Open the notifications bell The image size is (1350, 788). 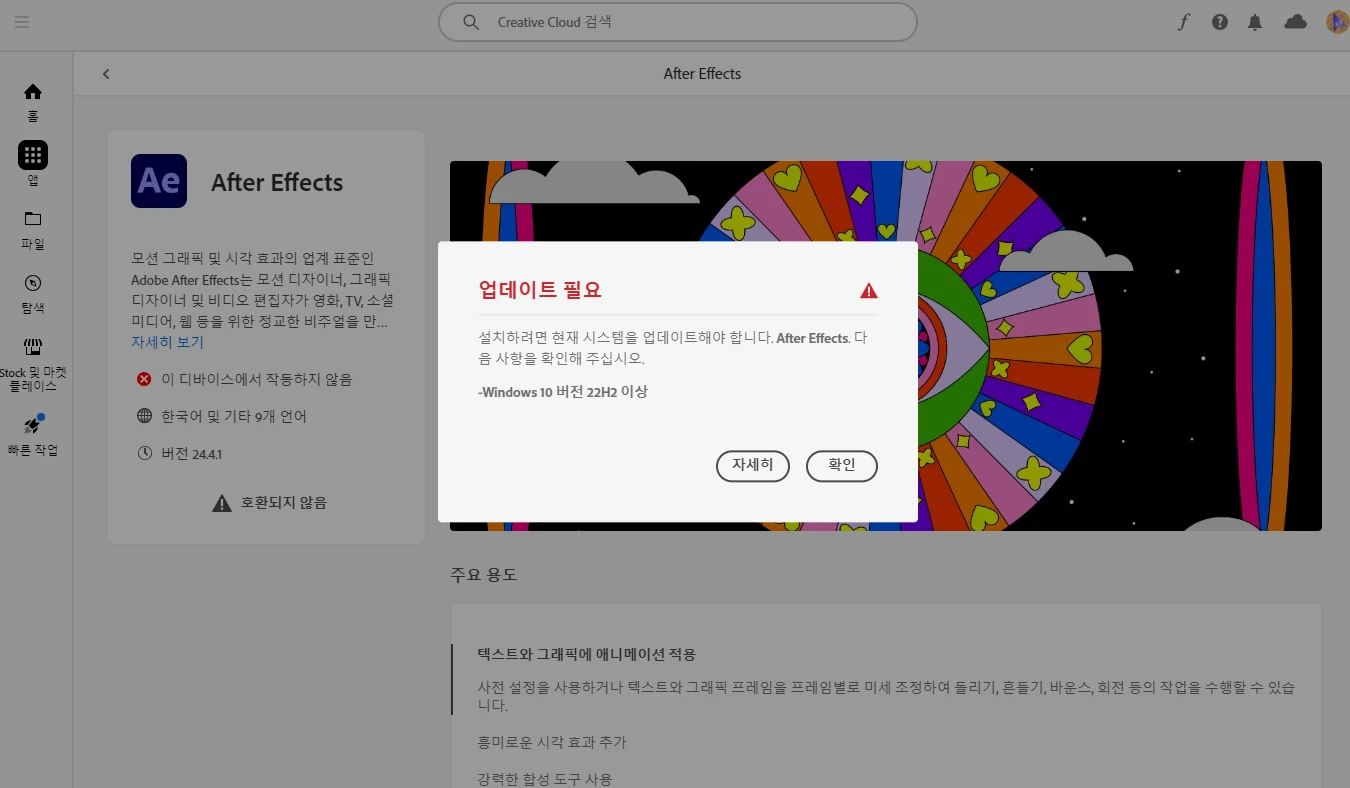[1255, 22]
